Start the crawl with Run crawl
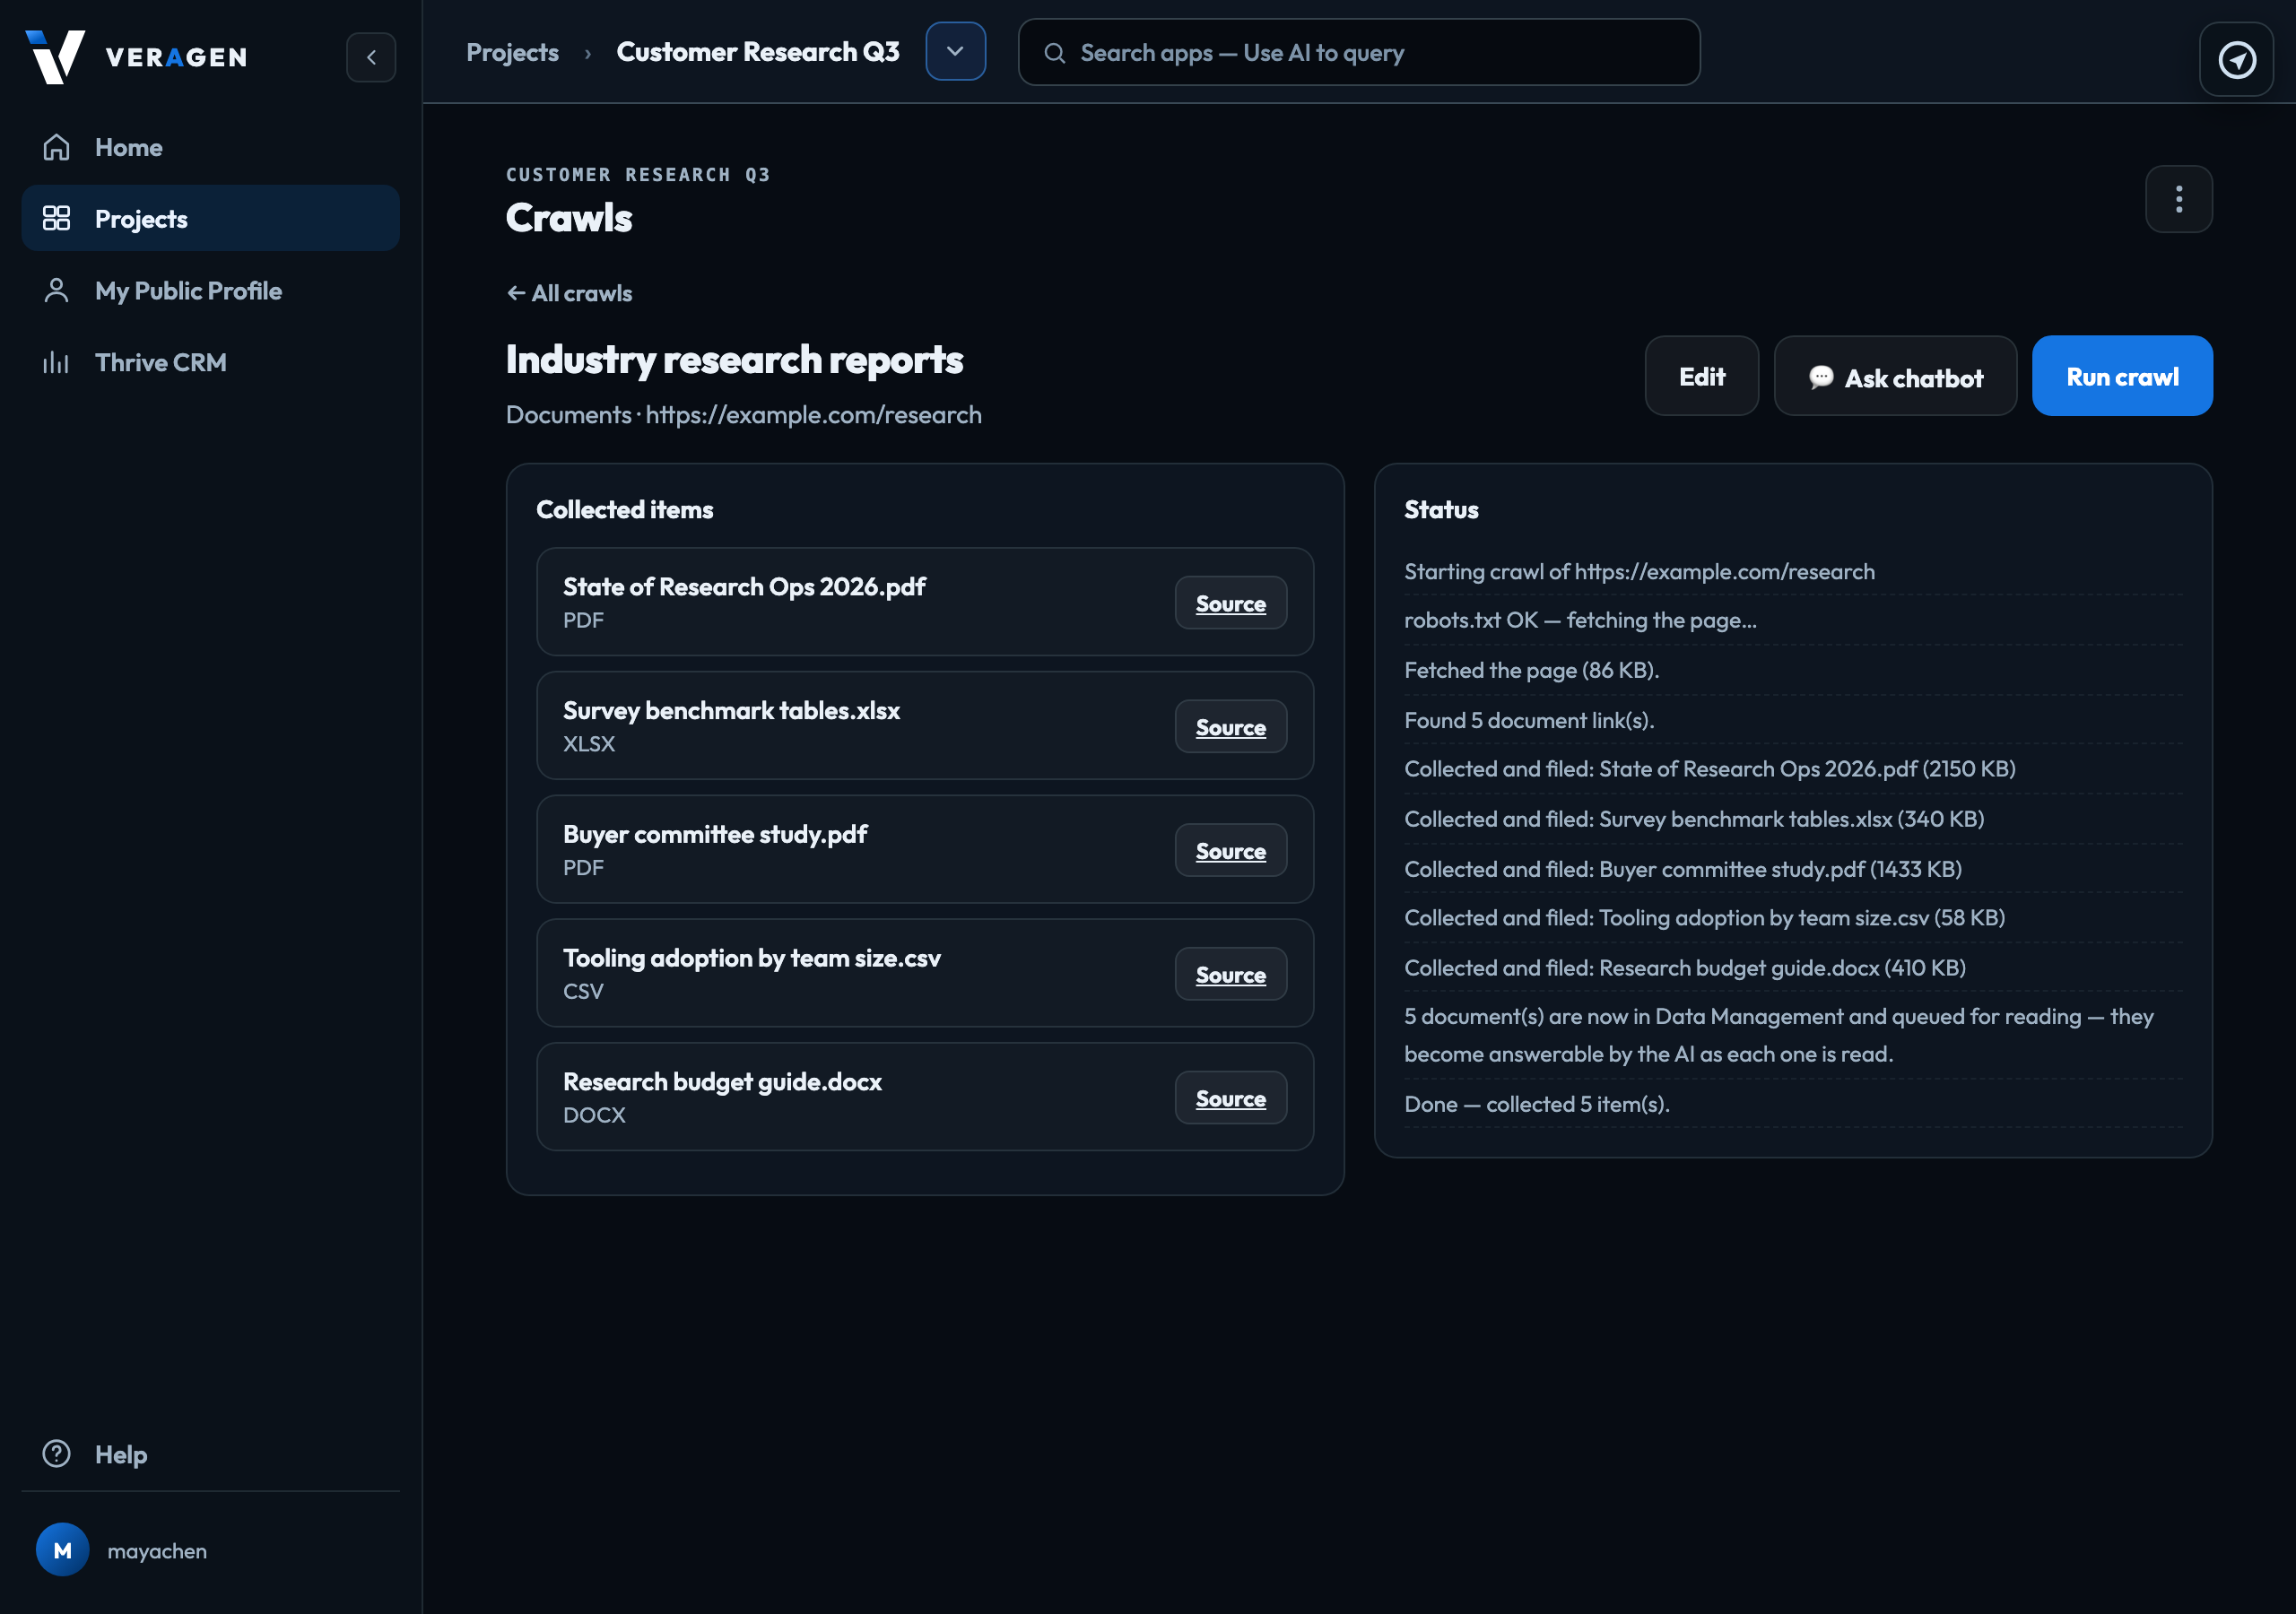The image size is (2296, 1614). (x=2122, y=376)
